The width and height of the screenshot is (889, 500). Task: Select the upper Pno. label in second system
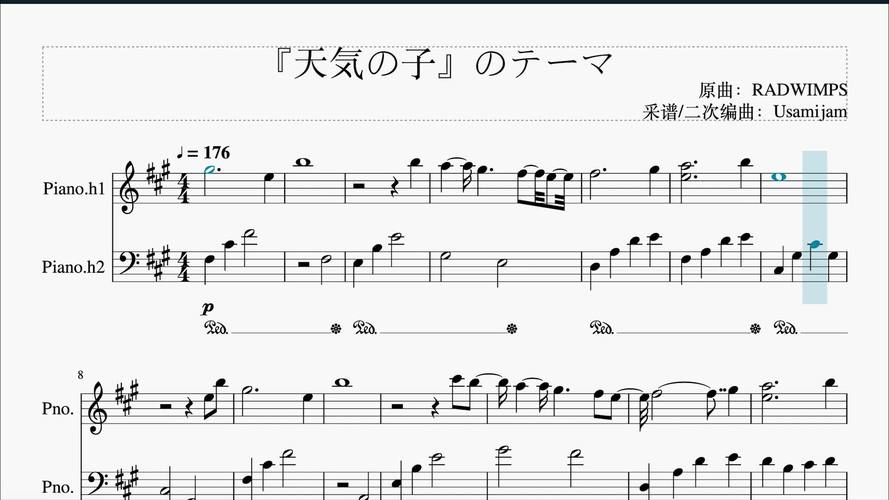(x=58, y=409)
